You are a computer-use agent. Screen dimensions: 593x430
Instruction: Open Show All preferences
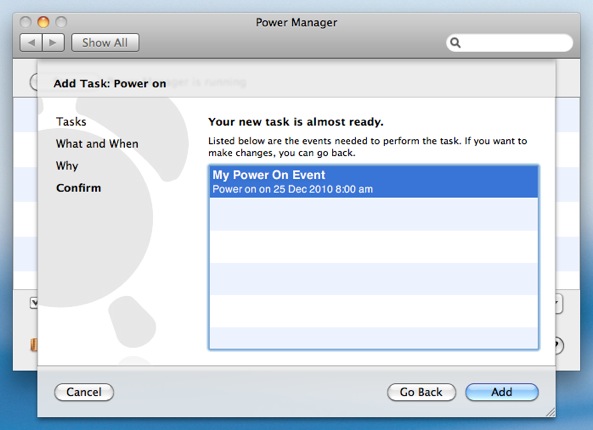pos(105,43)
